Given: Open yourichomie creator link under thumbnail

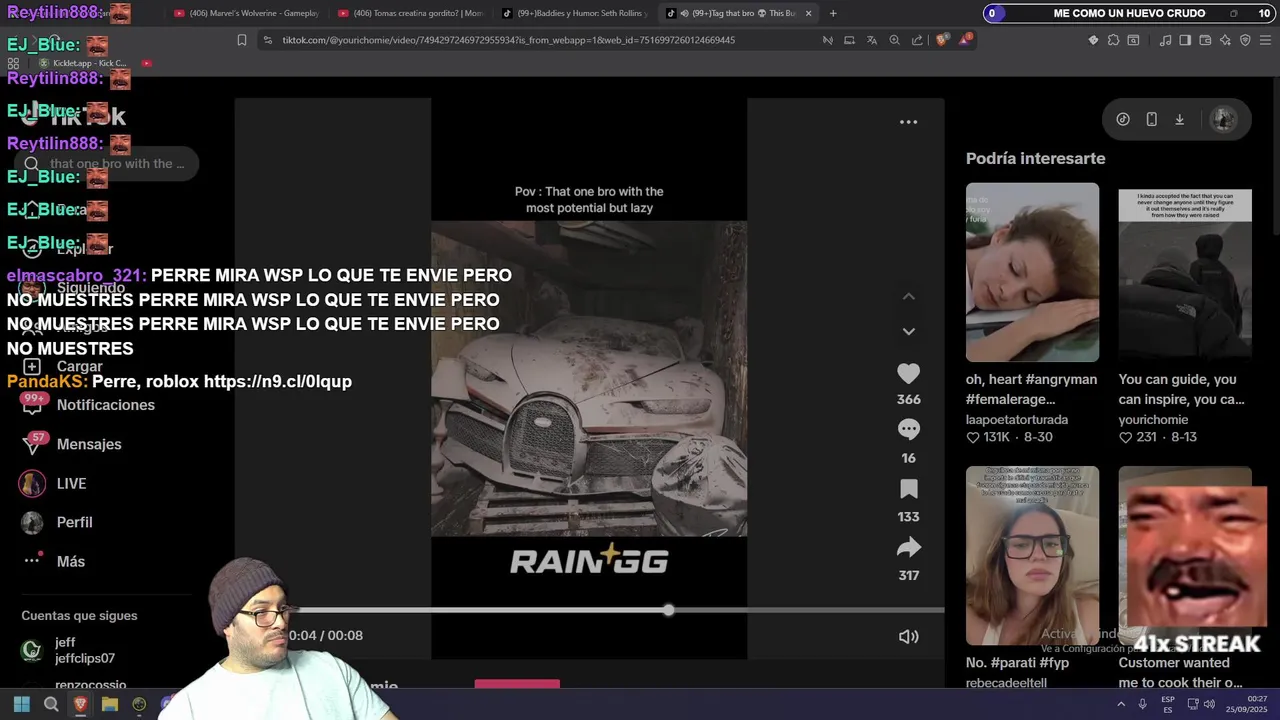Looking at the screenshot, I should pos(1153,420).
